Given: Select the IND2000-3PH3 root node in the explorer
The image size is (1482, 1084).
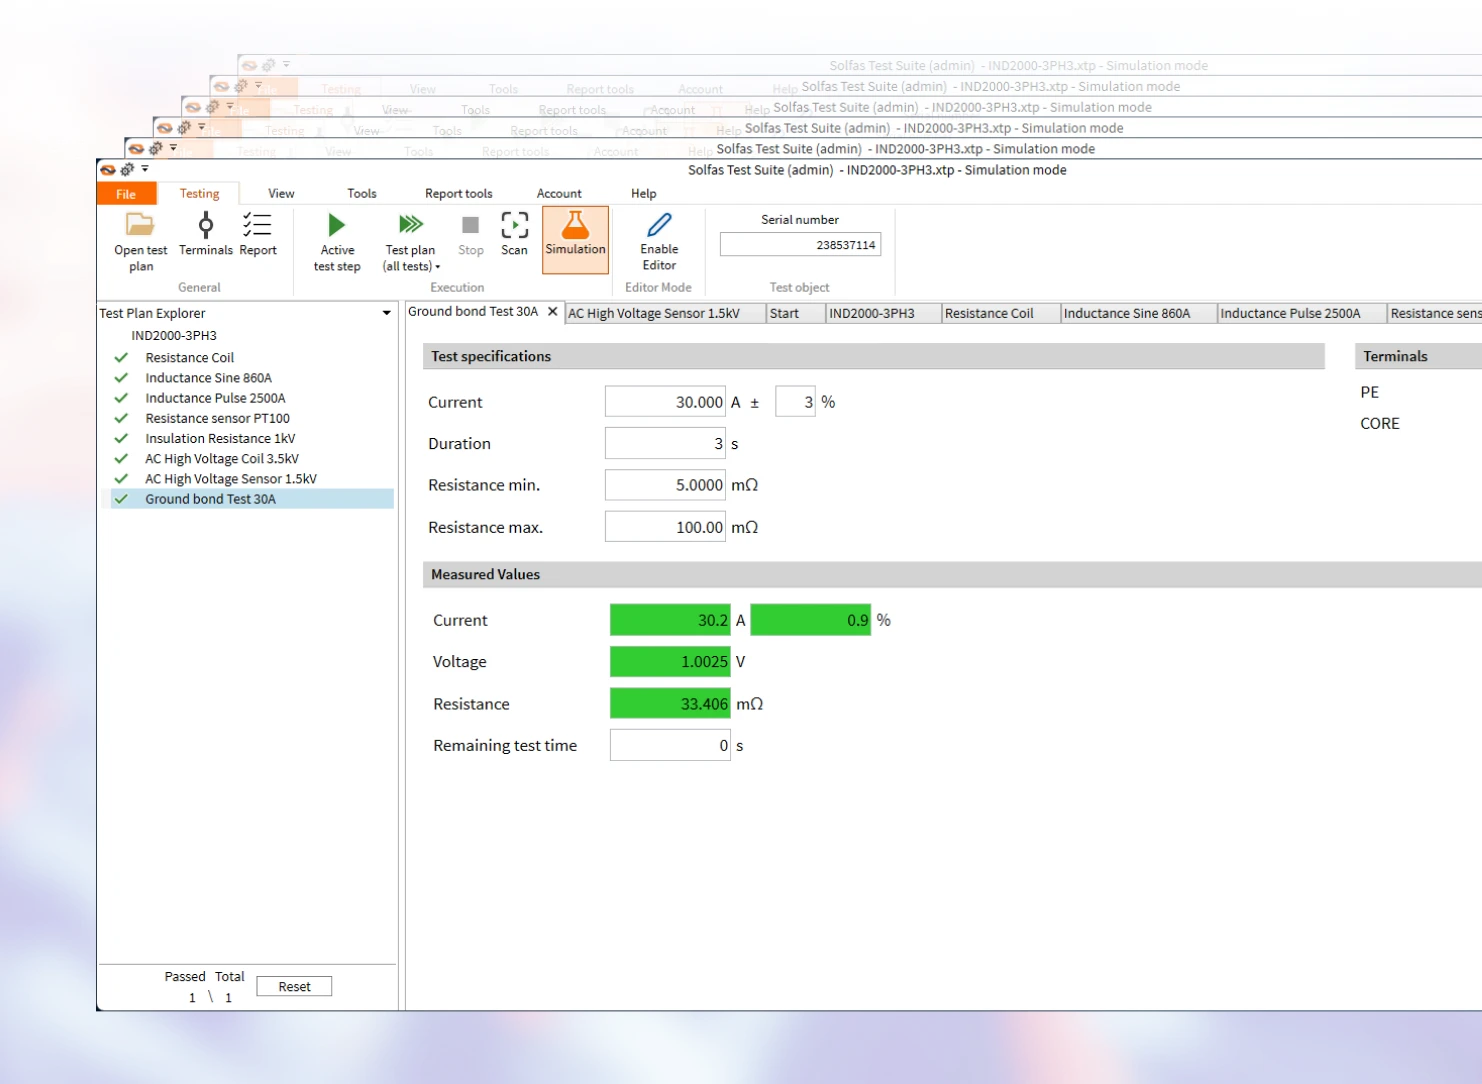Looking at the screenshot, I should click(174, 336).
